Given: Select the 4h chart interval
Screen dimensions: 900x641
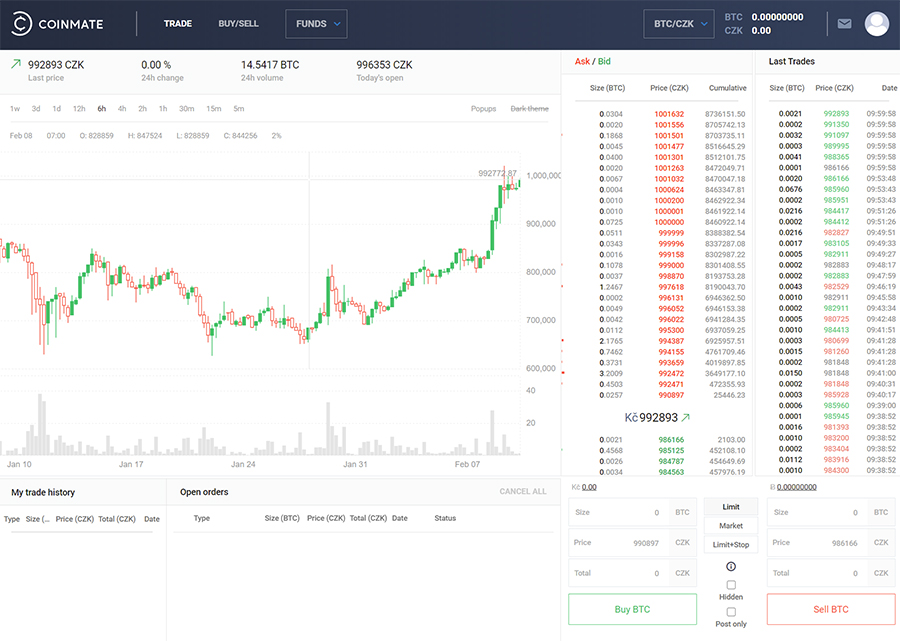Looking at the screenshot, I should (x=122, y=108).
